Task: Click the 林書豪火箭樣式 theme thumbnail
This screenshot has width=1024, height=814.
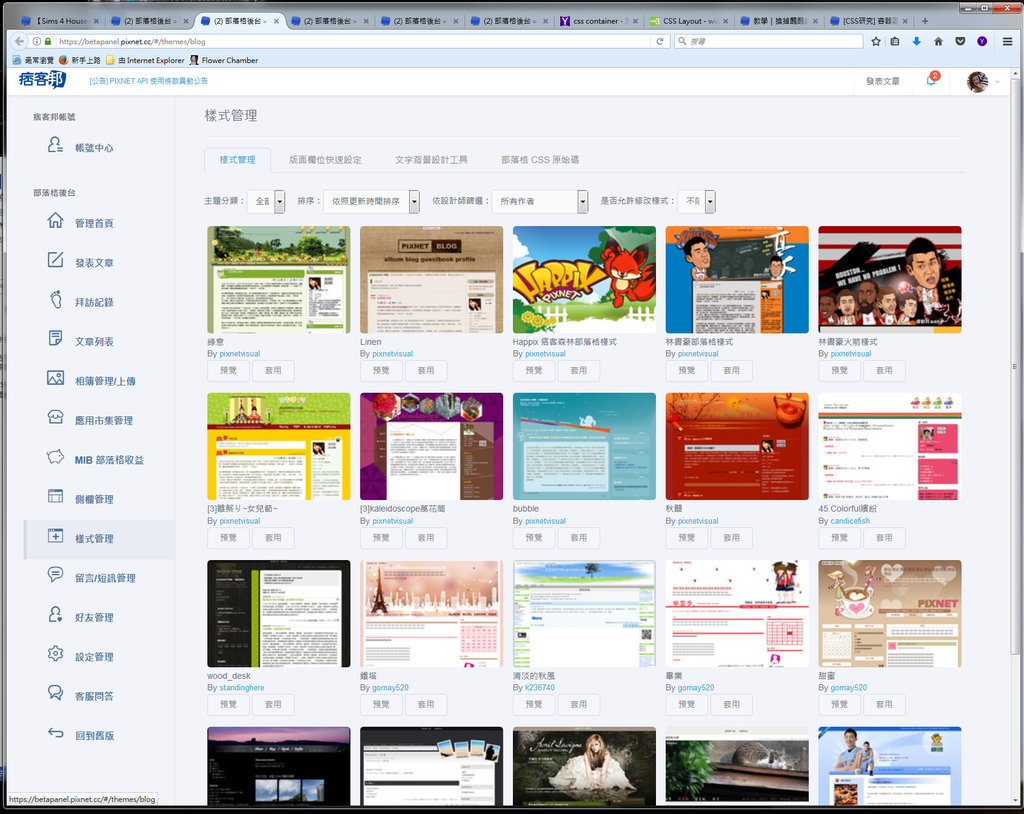Action: coord(889,280)
